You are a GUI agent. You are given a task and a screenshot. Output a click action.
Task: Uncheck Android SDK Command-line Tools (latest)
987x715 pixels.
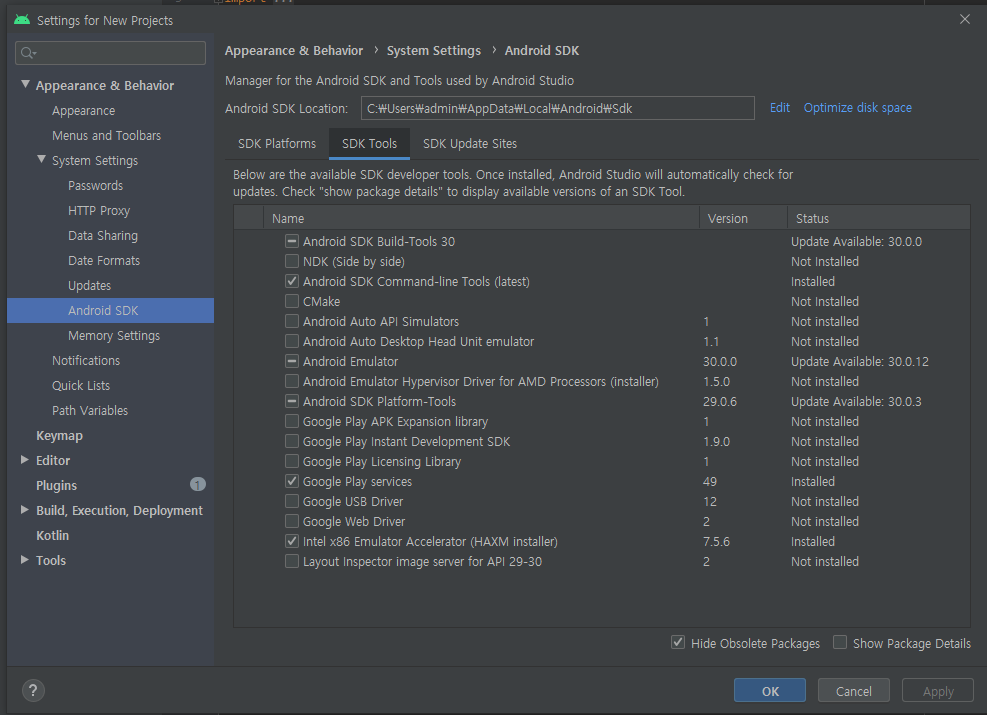coord(291,281)
